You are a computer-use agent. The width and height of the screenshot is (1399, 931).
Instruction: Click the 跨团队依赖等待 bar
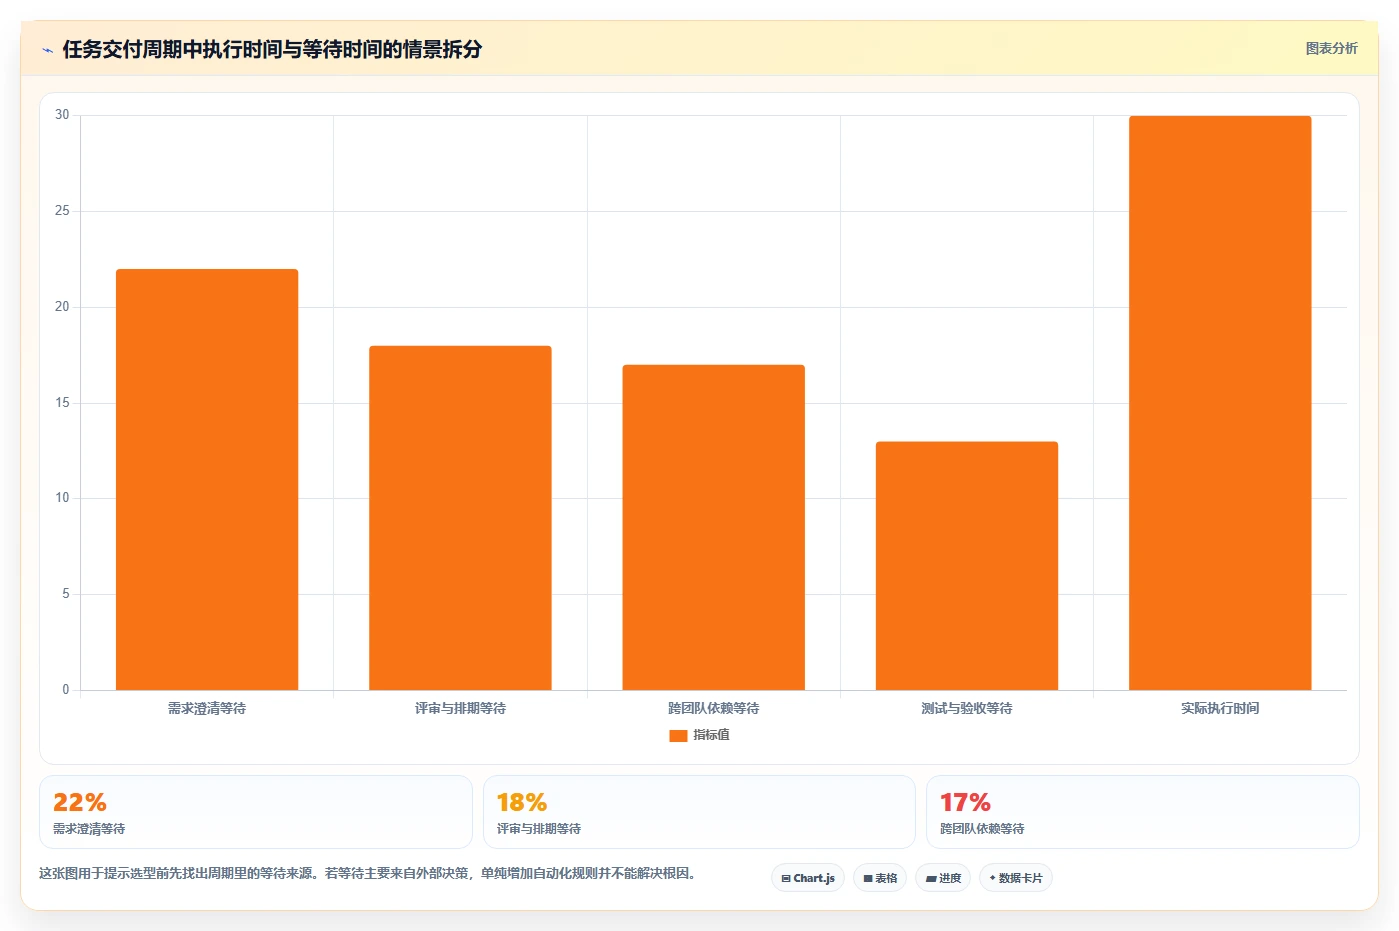pos(714,527)
